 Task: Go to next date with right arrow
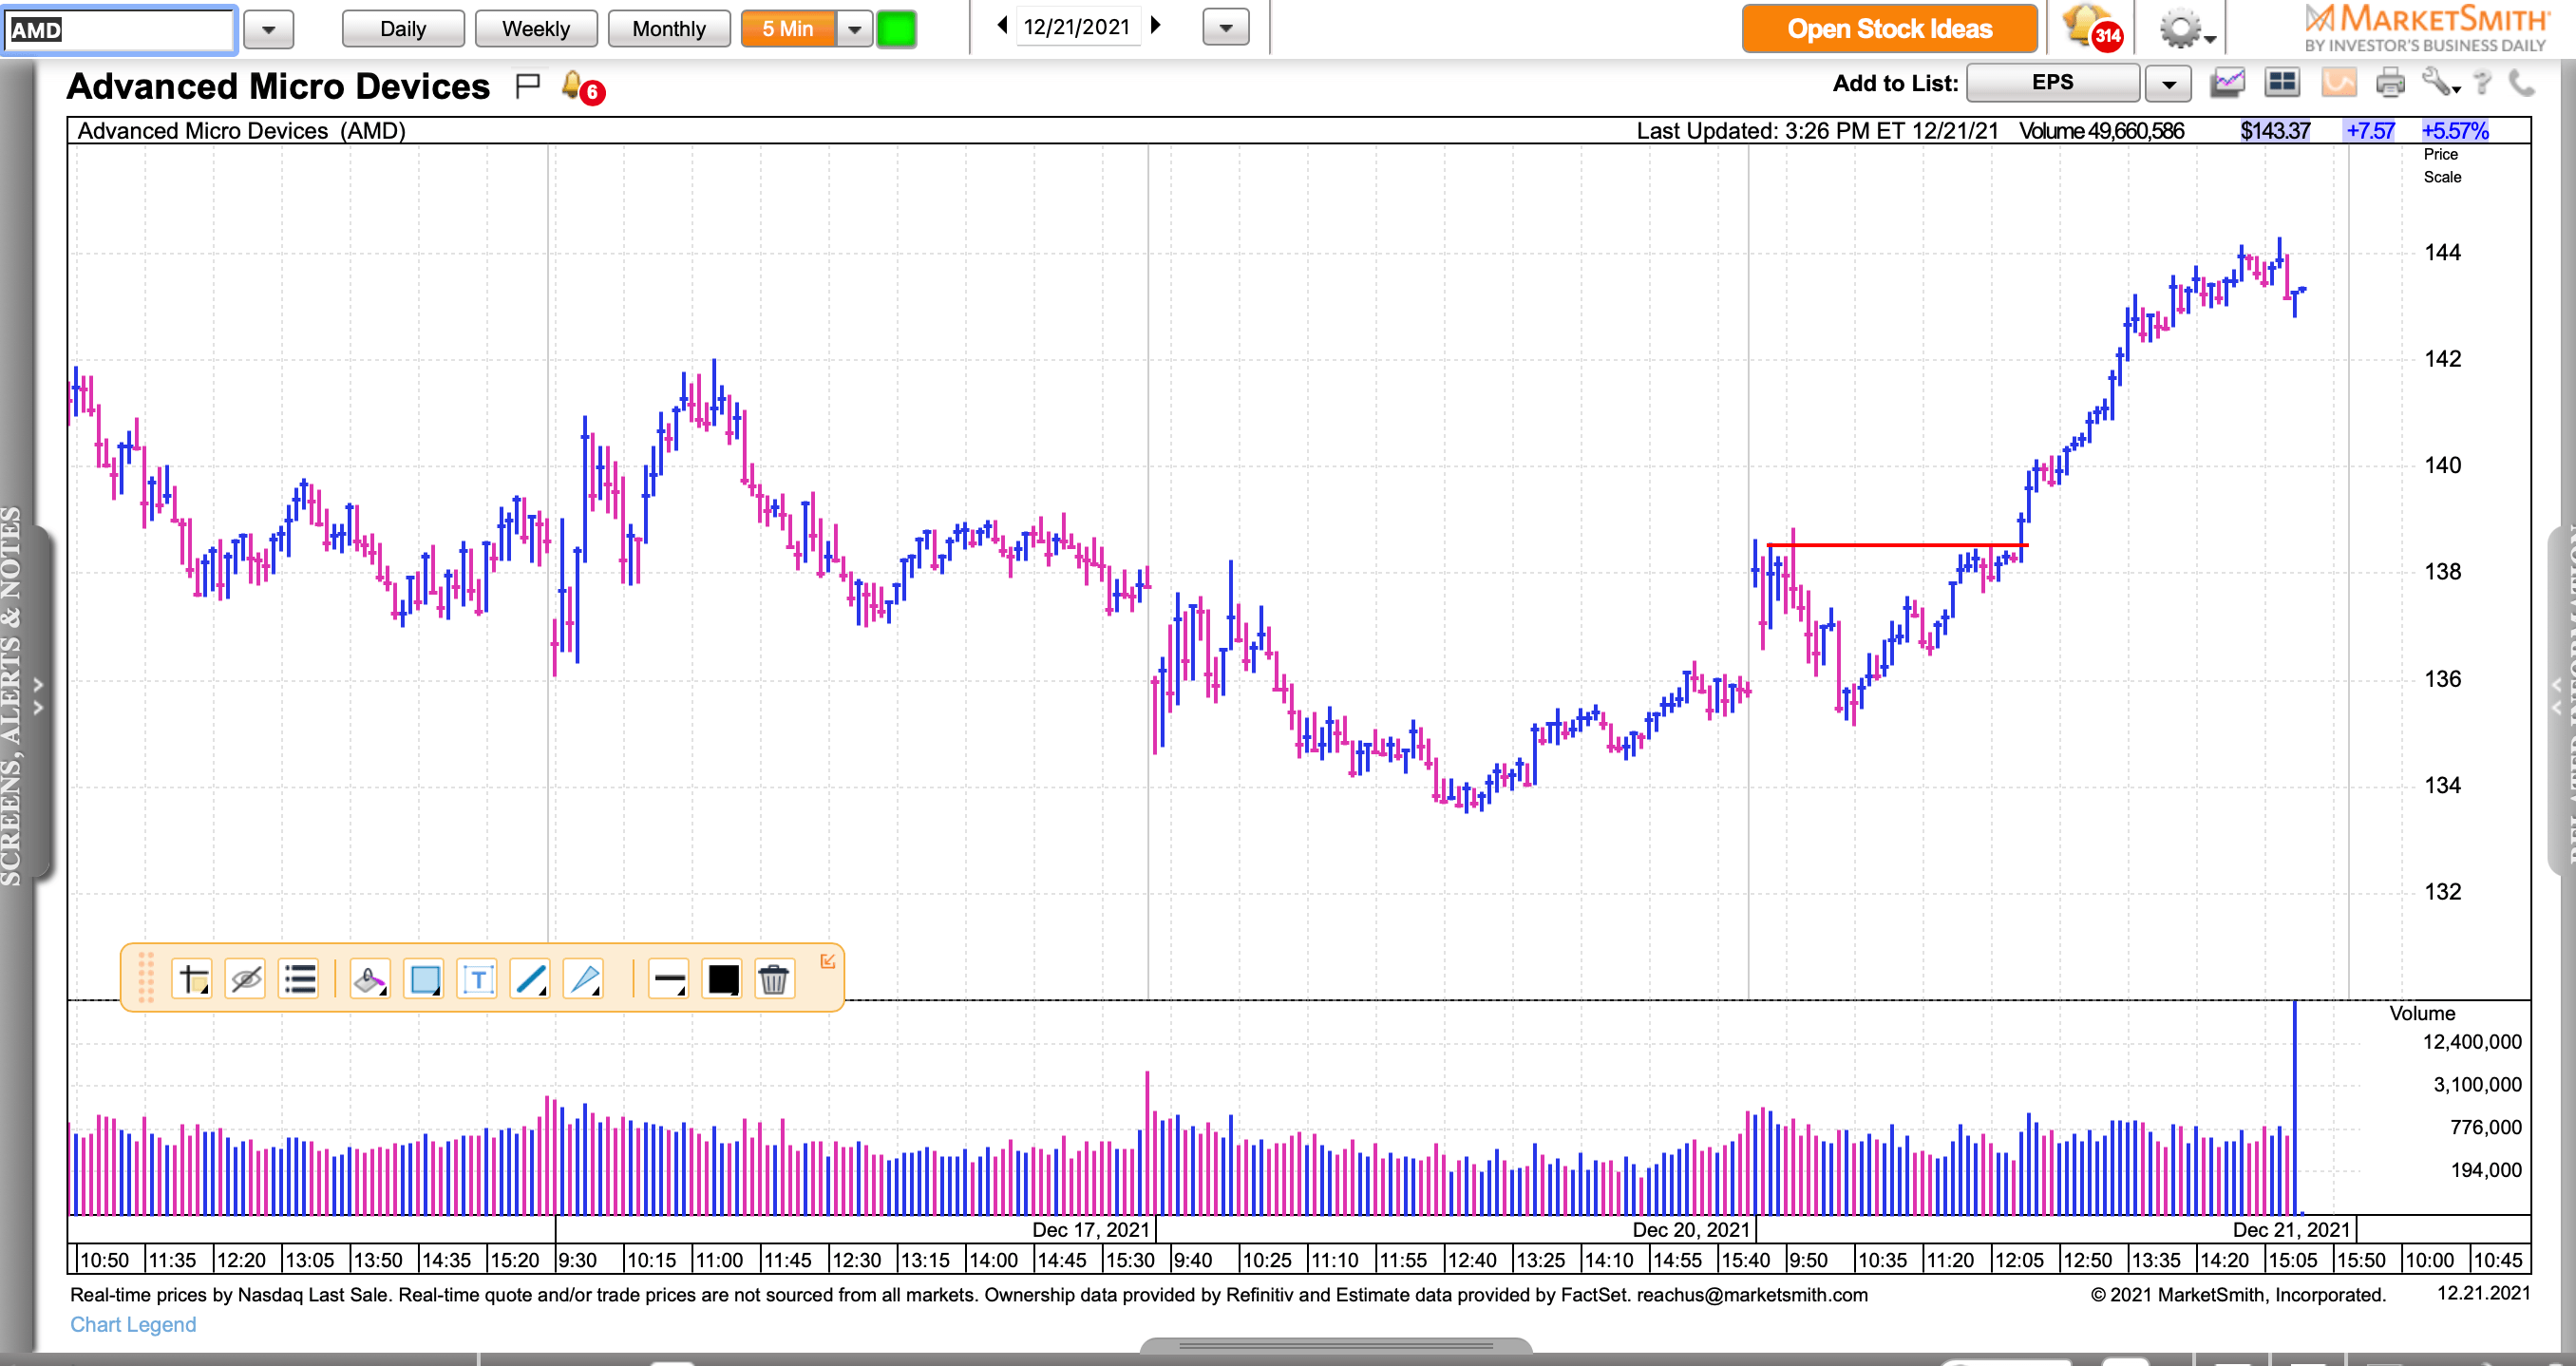click(x=1156, y=26)
